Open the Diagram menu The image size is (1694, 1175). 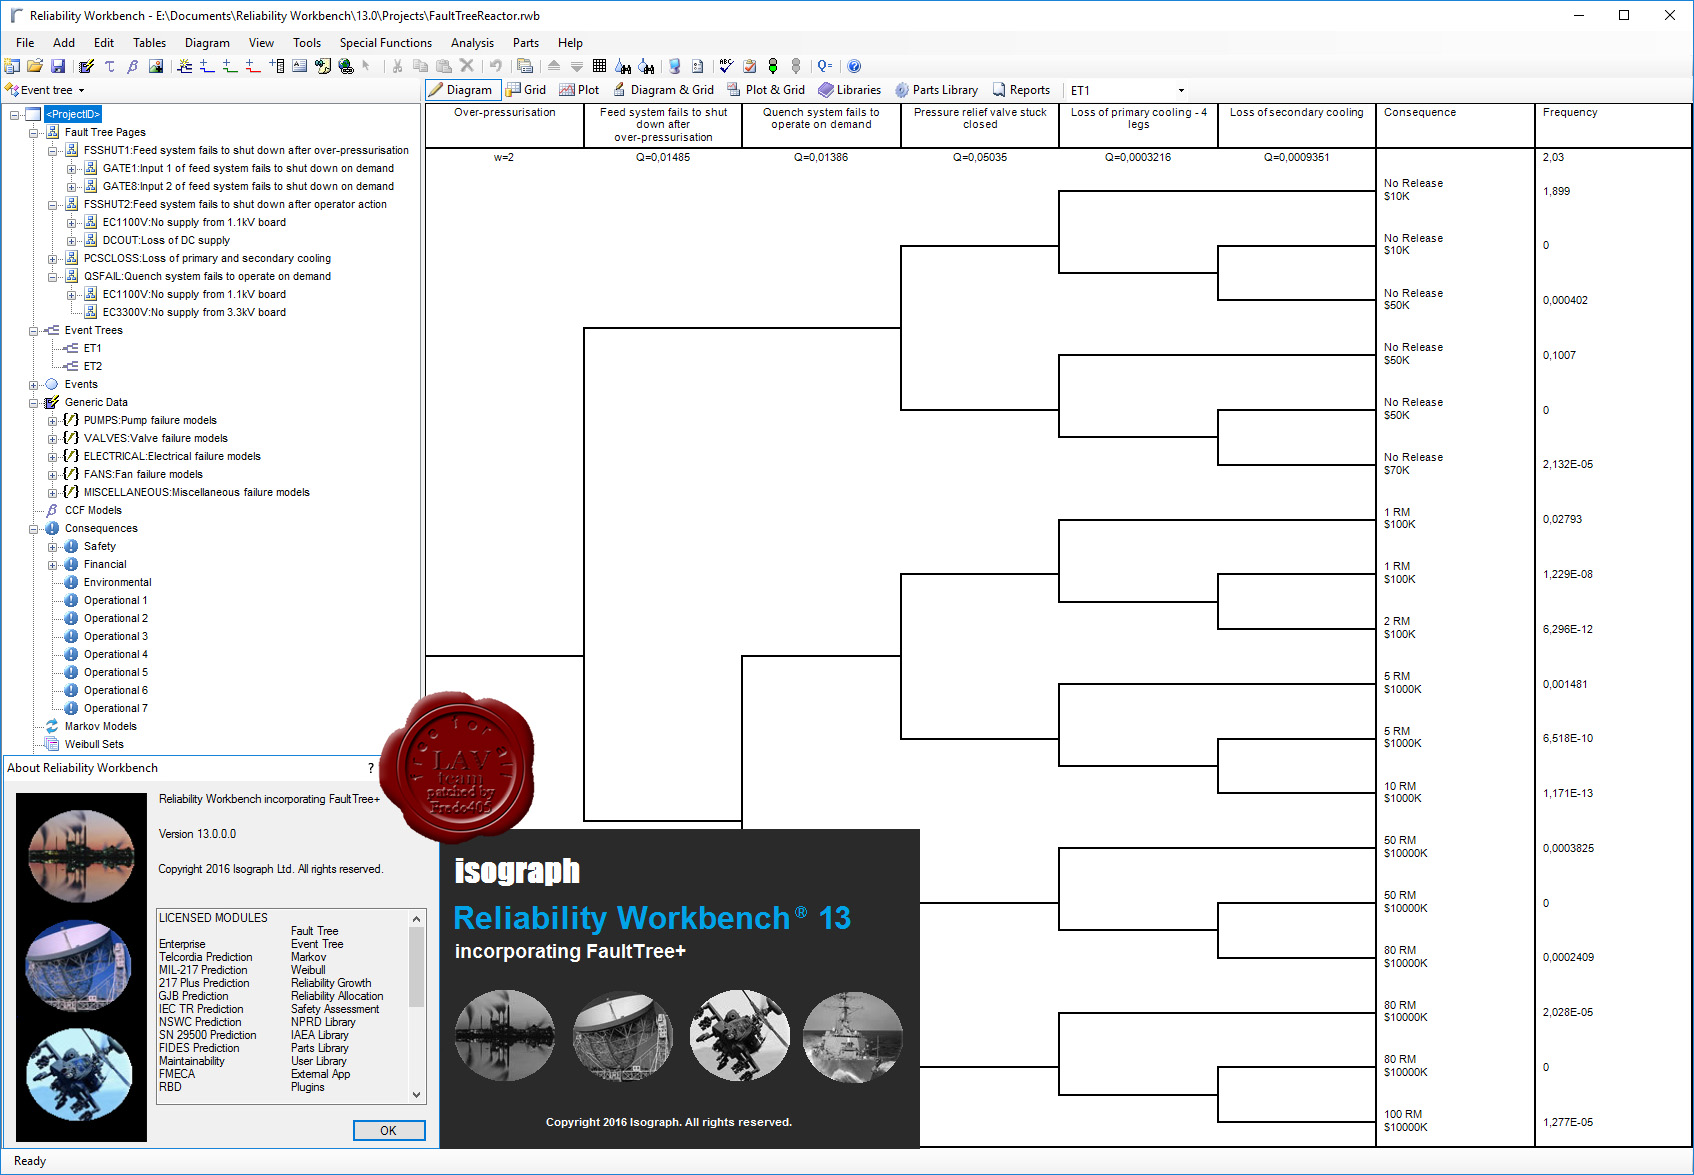tap(207, 43)
